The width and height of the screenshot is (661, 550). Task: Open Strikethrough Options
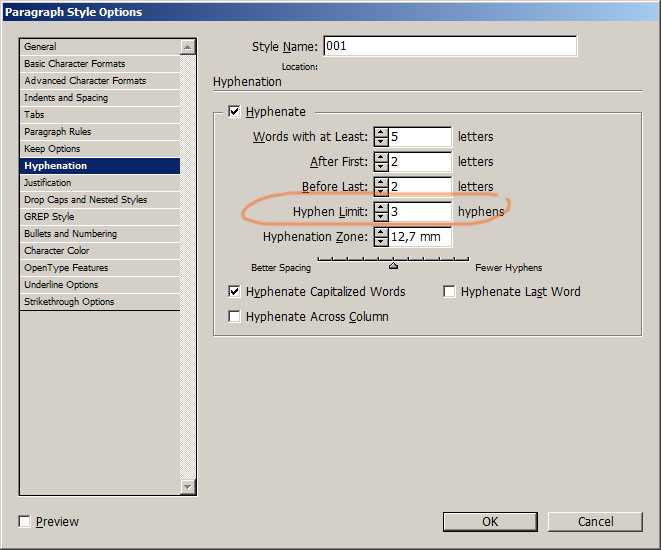(x=100, y=302)
